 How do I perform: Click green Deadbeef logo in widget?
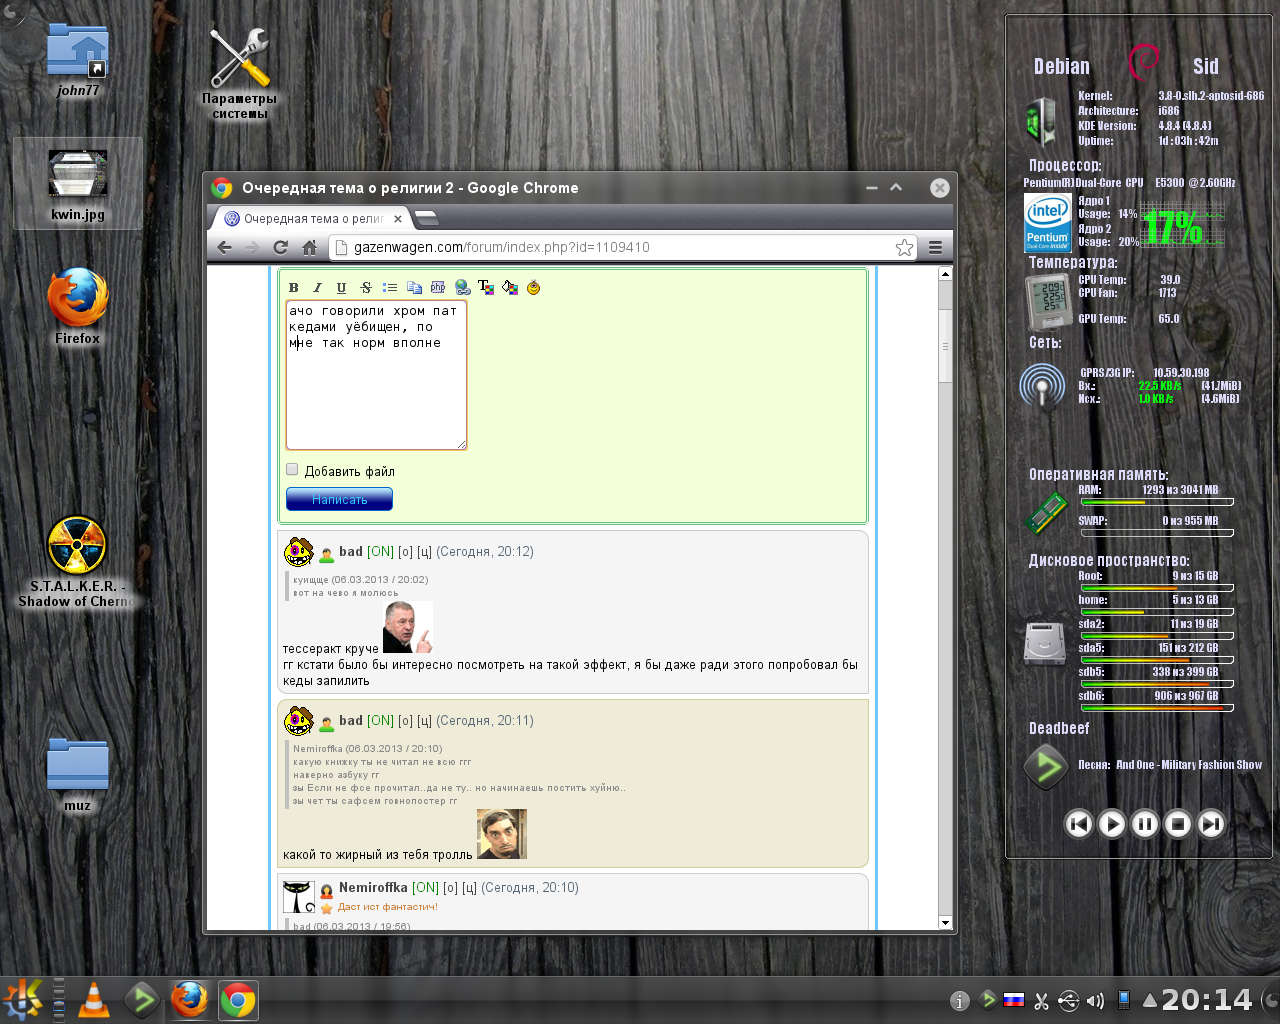click(1047, 767)
